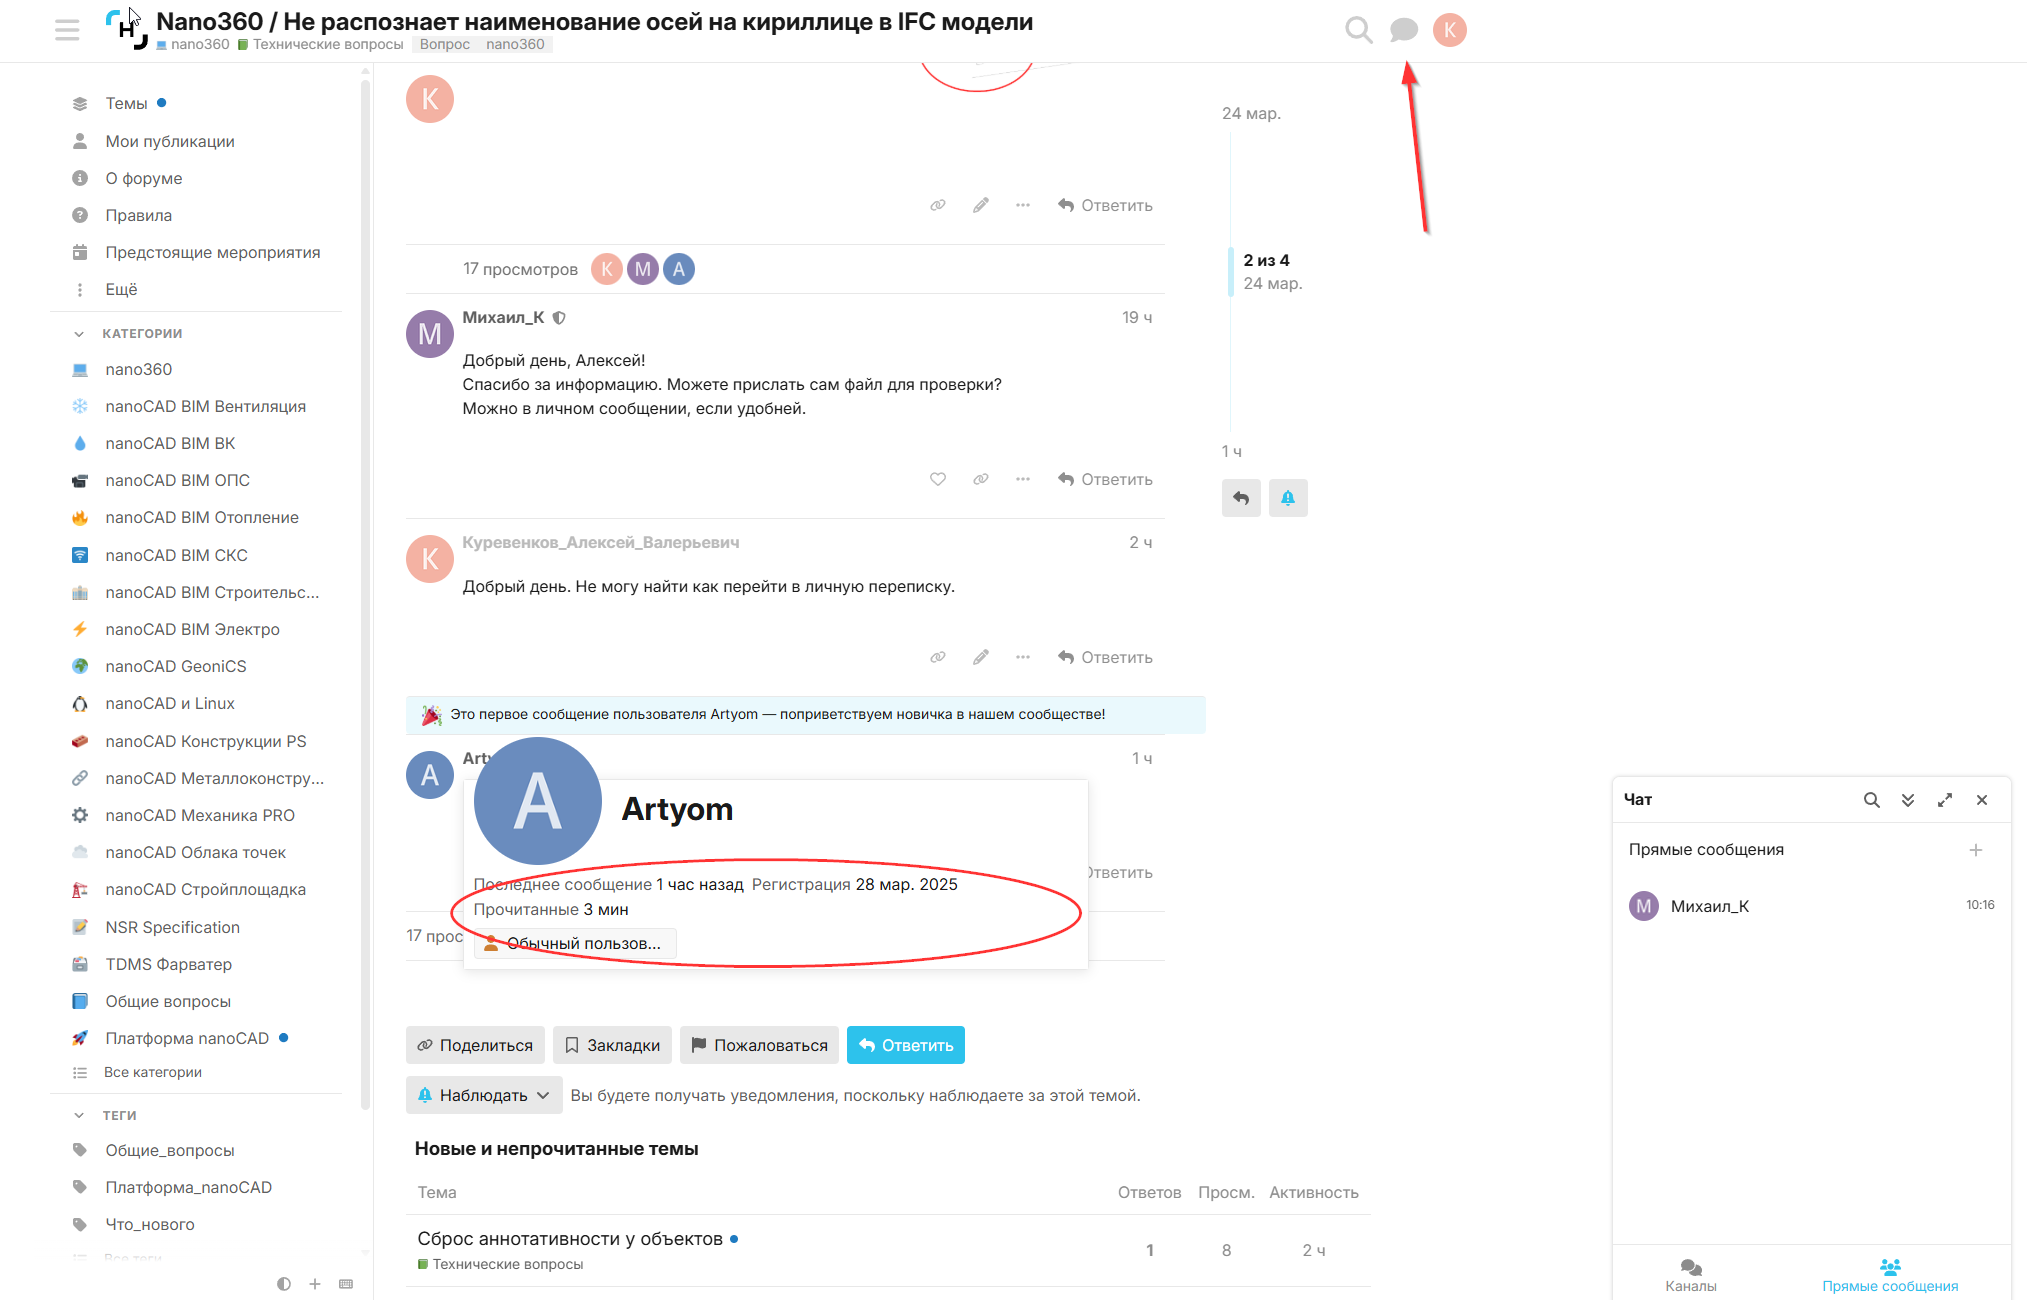Click the Пожаловаться button
The height and width of the screenshot is (1300, 2027).
(759, 1045)
